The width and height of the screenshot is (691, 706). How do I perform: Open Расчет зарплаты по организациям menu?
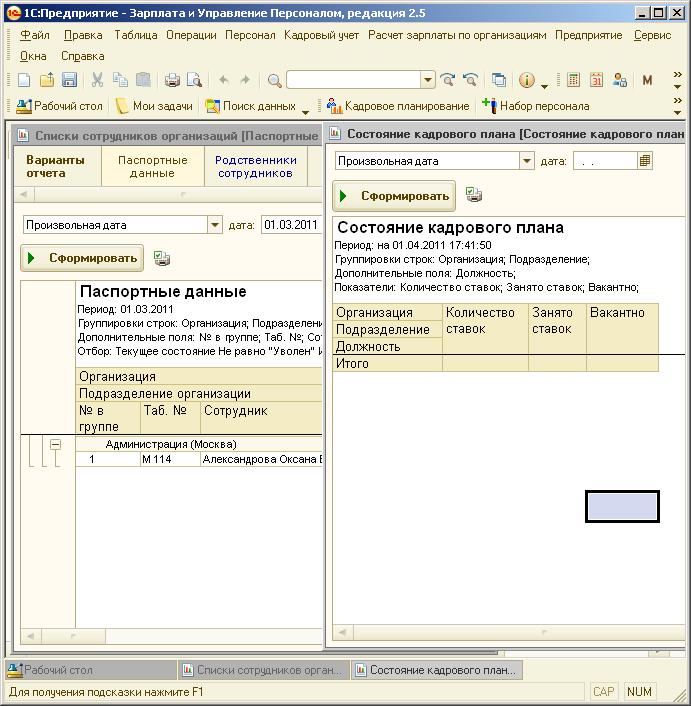457,35
